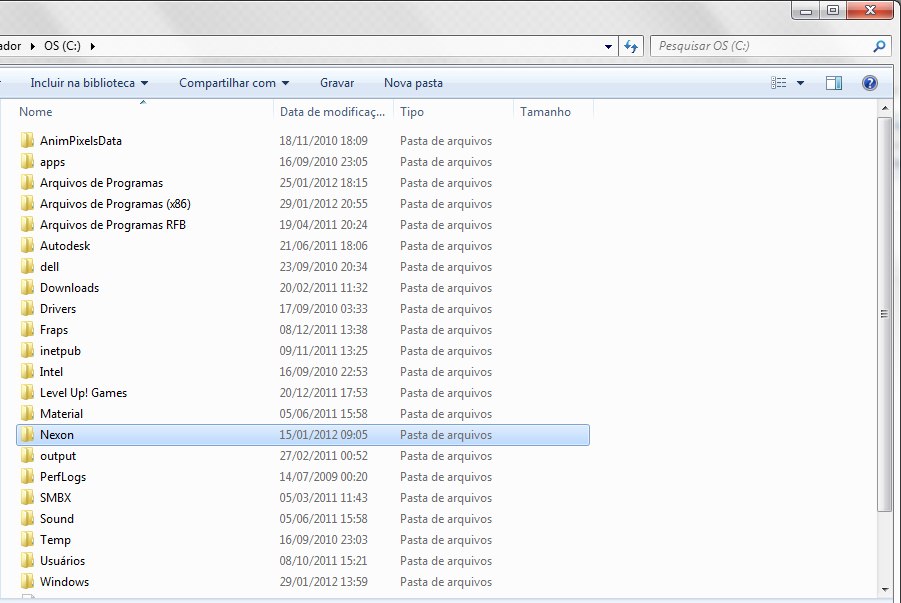Toggle the preview pane icon
901x603 pixels.
point(834,83)
